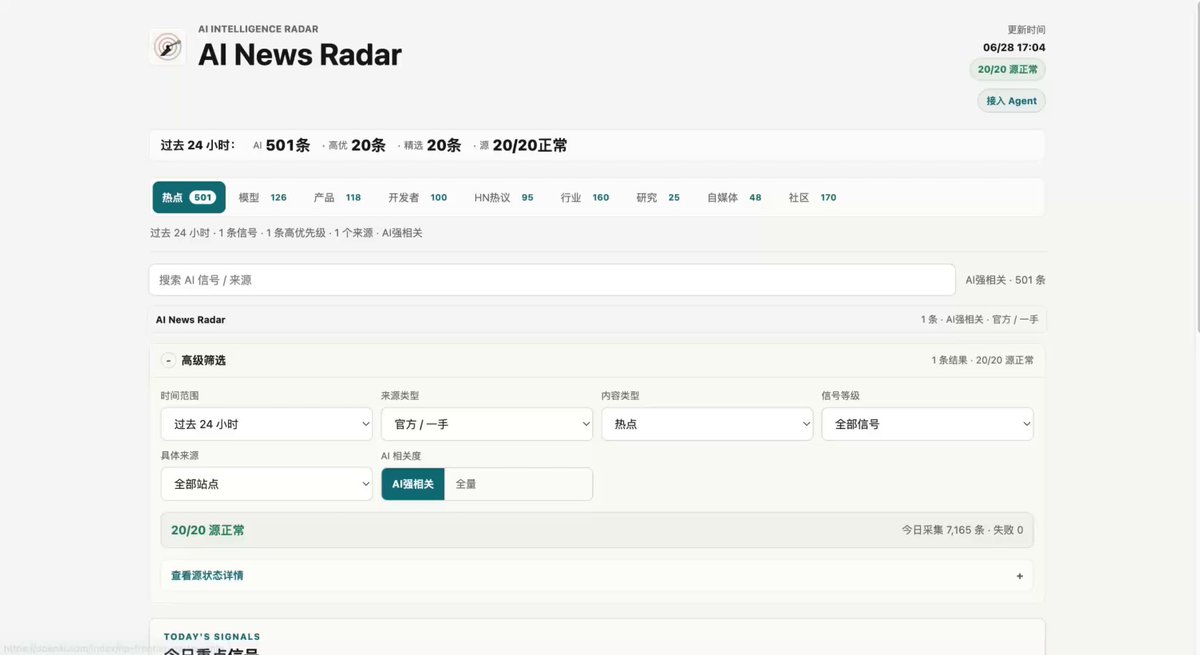Focus the 搜索 AI 信号 / 来源 search field
Screen dimensions: 1200x655
pyautogui.click(x=552, y=280)
